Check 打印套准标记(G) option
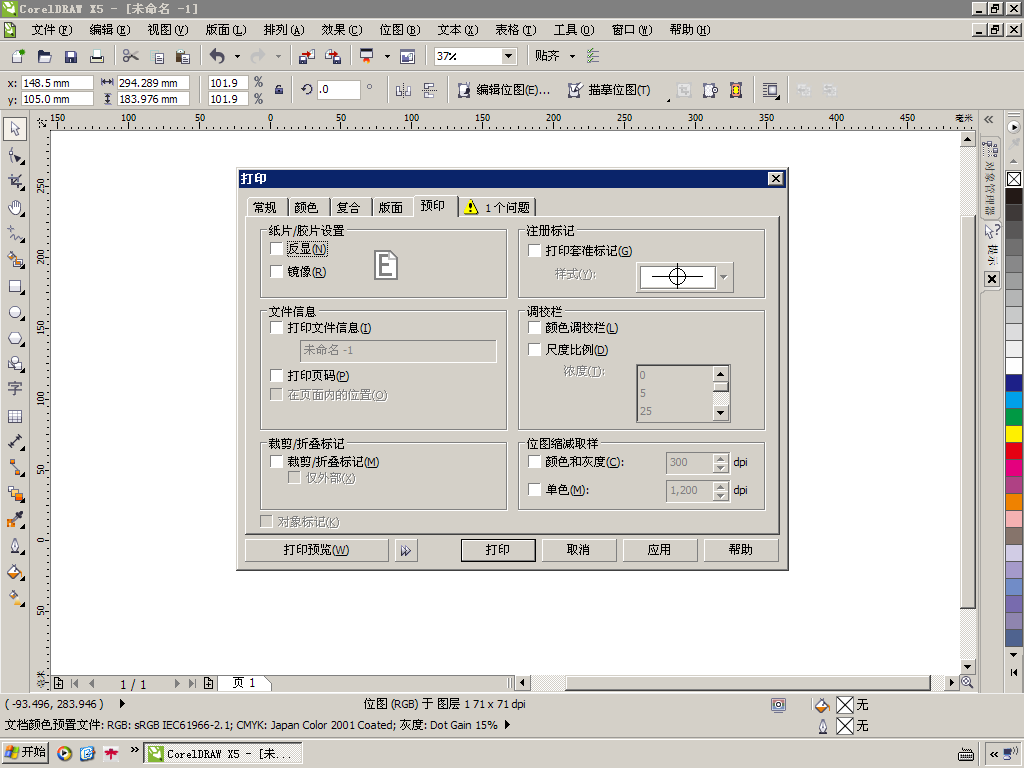Image resolution: width=1024 pixels, height=768 pixels. tap(534, 251)
